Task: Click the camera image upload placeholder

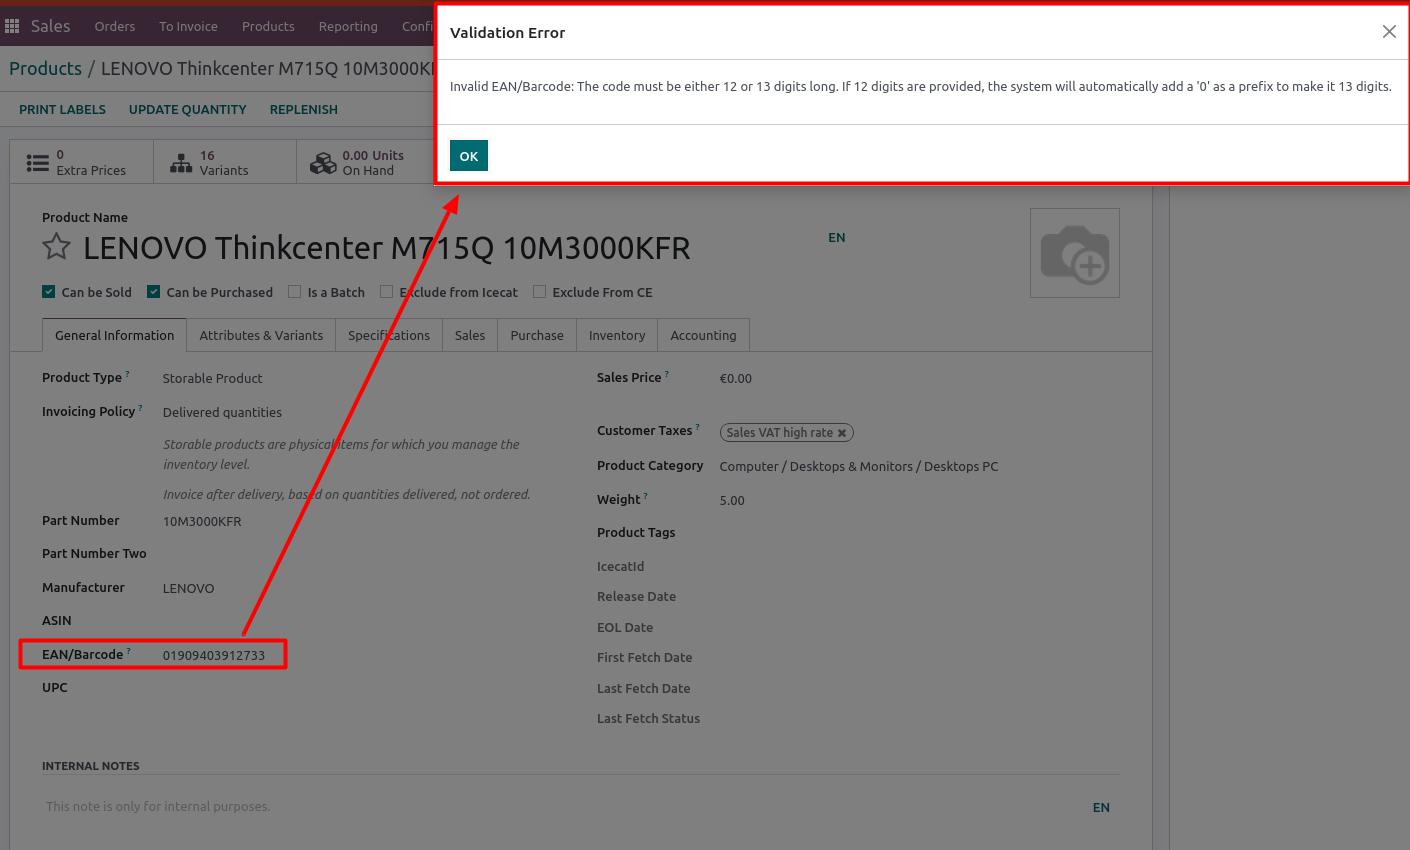Action: pyautogui.click(x=1075, y=253)
